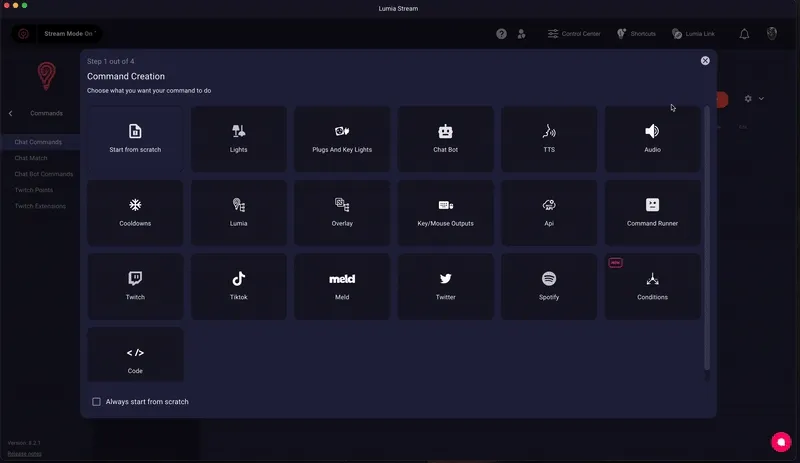Close the Command Creation dialog
Viewport: 800px width, 463px height.
coord(705,61)
